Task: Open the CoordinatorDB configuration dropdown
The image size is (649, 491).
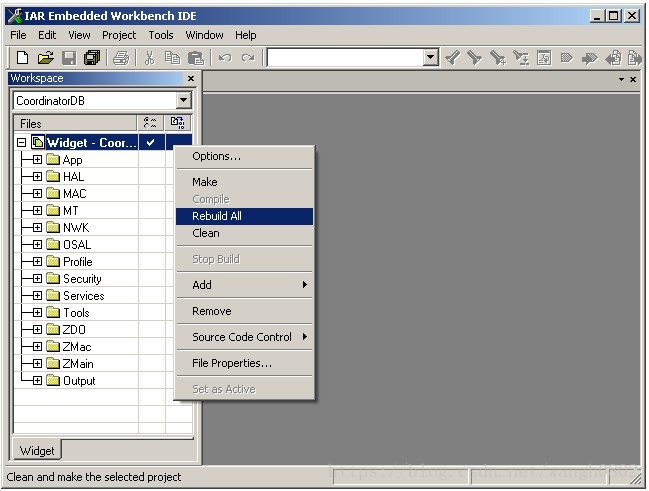Action: point(183,101)
